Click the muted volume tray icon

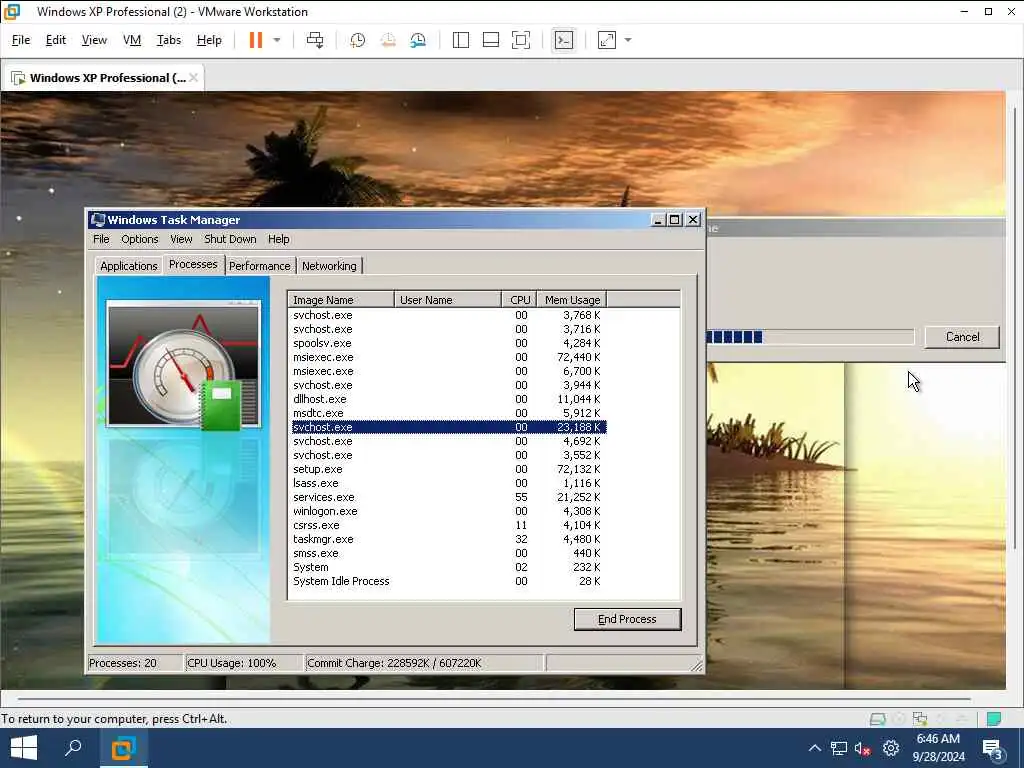pyautogui.click(x=863, y=748)
